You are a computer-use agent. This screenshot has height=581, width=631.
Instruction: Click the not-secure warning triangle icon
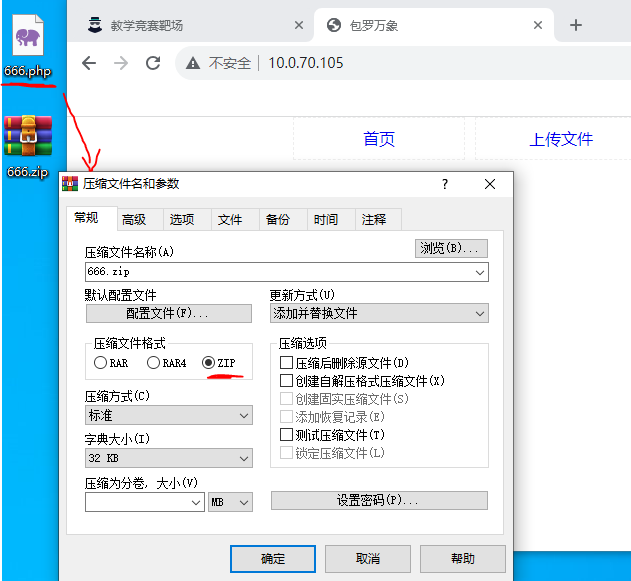pyautogui.click(x=193, y=63)
